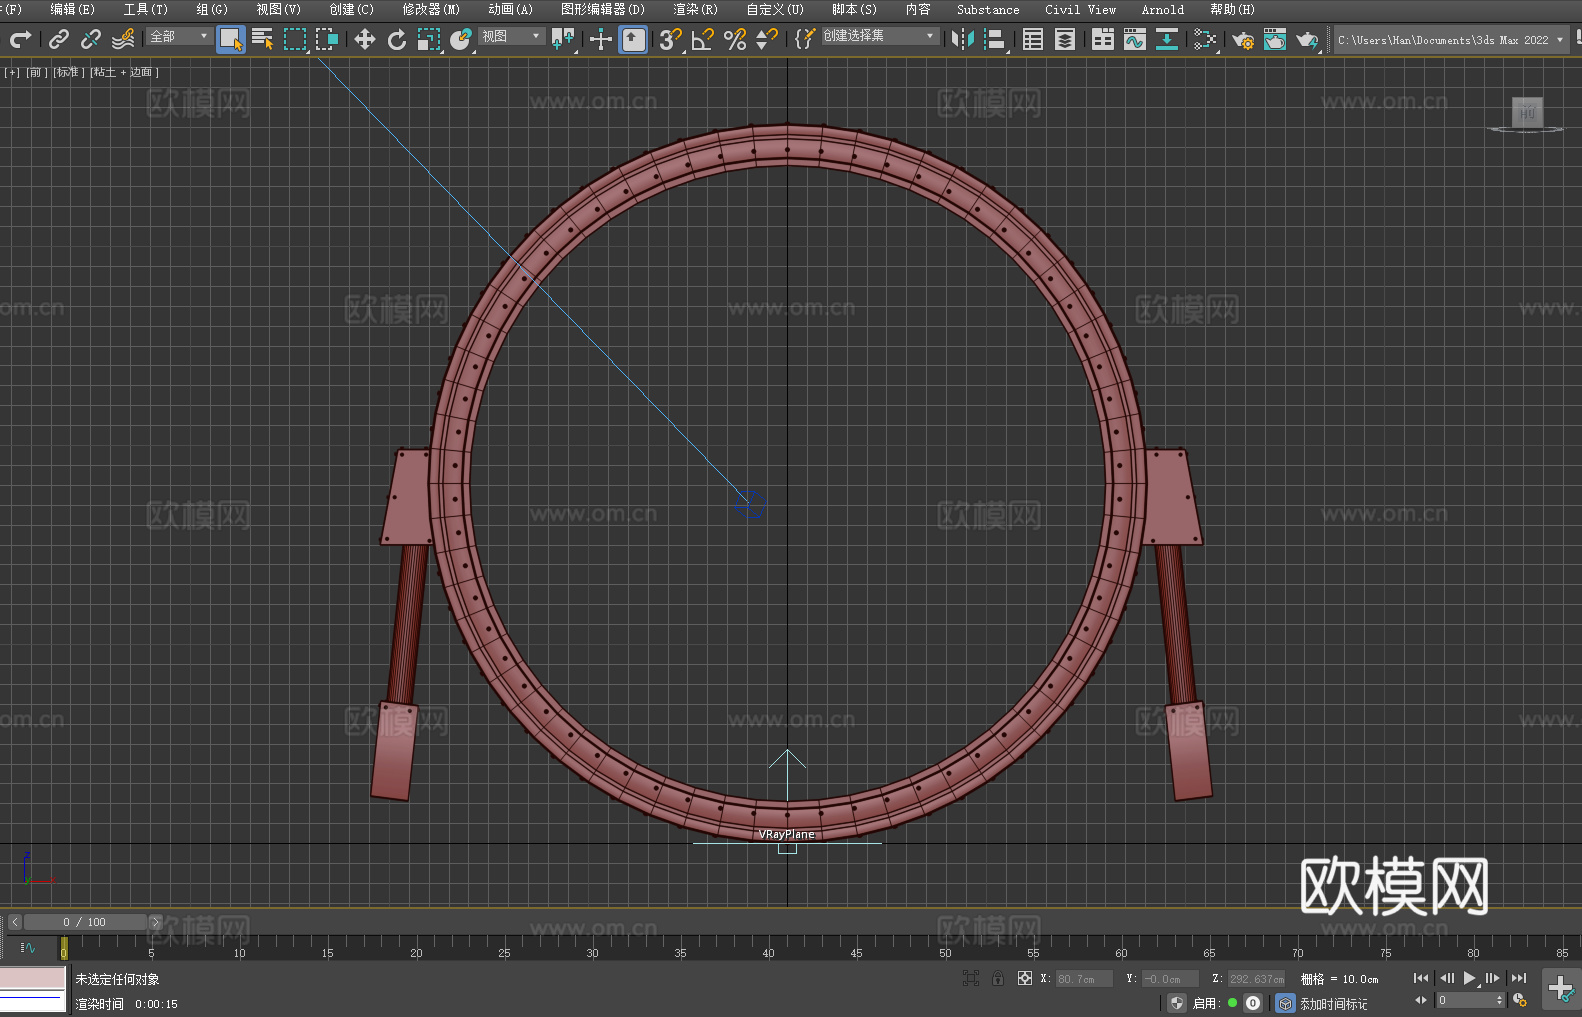Open the Curve Editor icon

[x=1134, y=39]
